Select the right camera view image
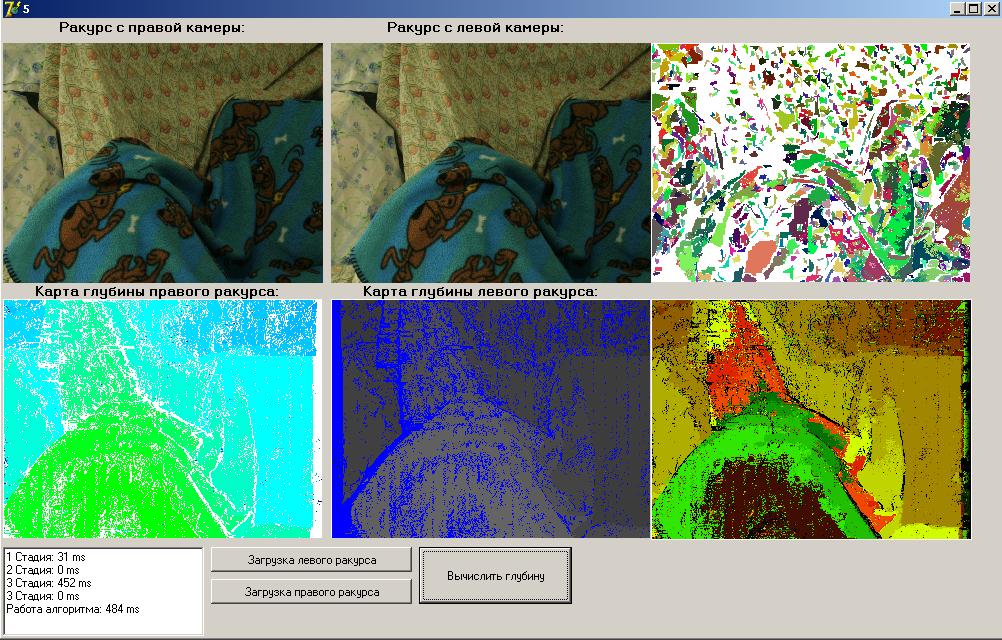The image size is (1002, 640). pos(162,163)
